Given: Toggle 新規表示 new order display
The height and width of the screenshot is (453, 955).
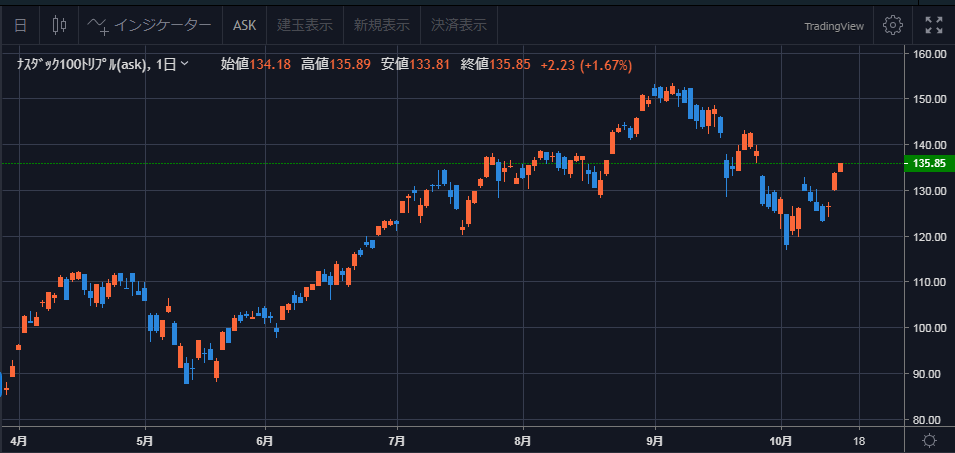Looking at the screenshot, I should tap(382, 25).
